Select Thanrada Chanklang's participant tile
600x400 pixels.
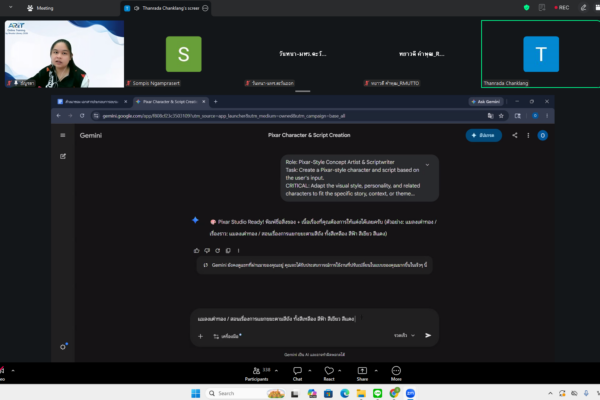point(541,54)
